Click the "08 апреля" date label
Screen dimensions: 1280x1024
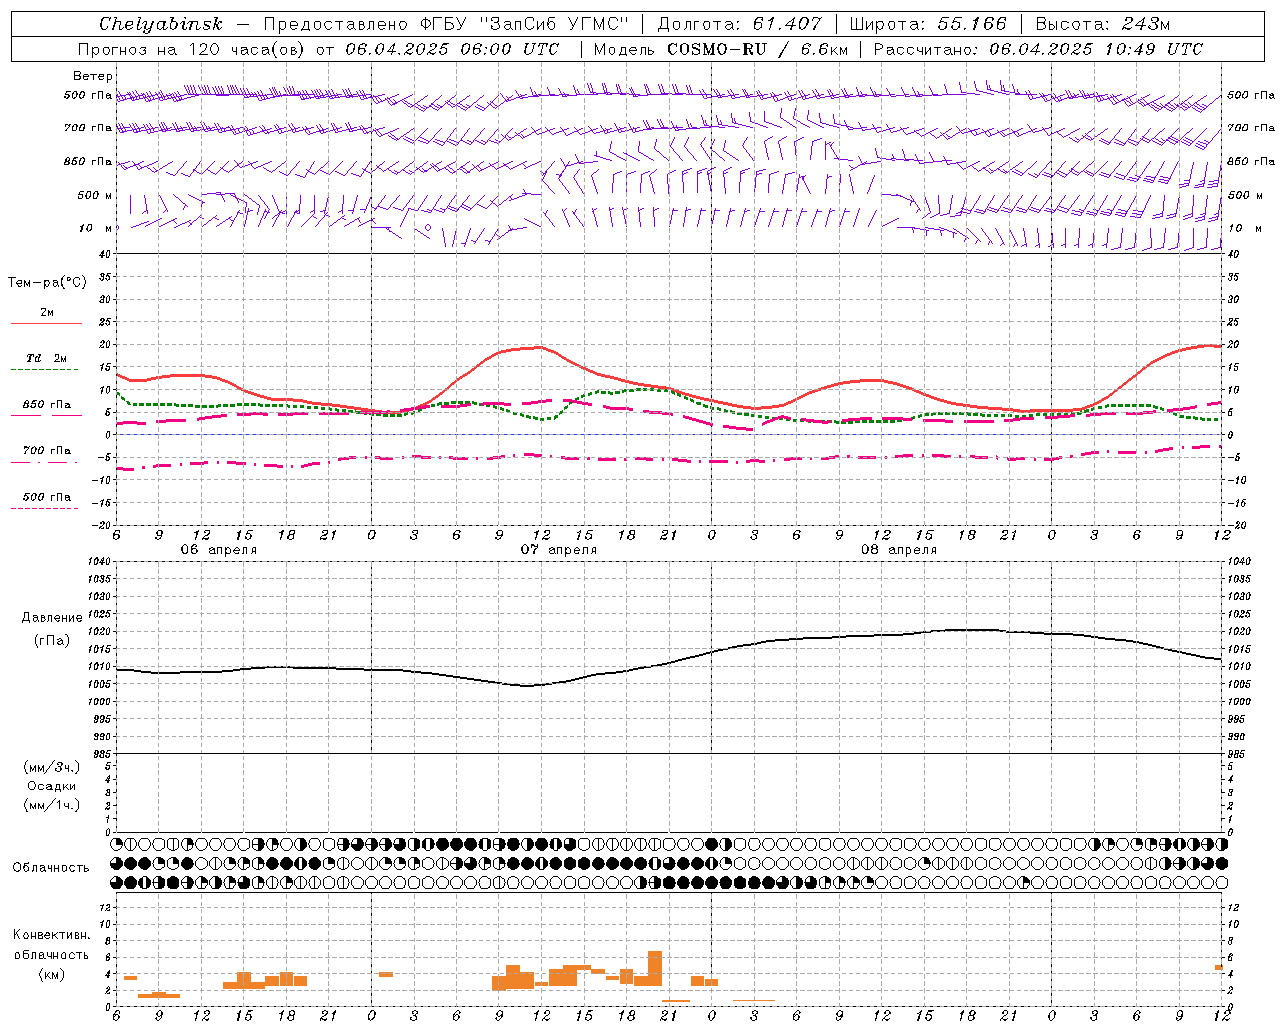[x=899, y=550]
